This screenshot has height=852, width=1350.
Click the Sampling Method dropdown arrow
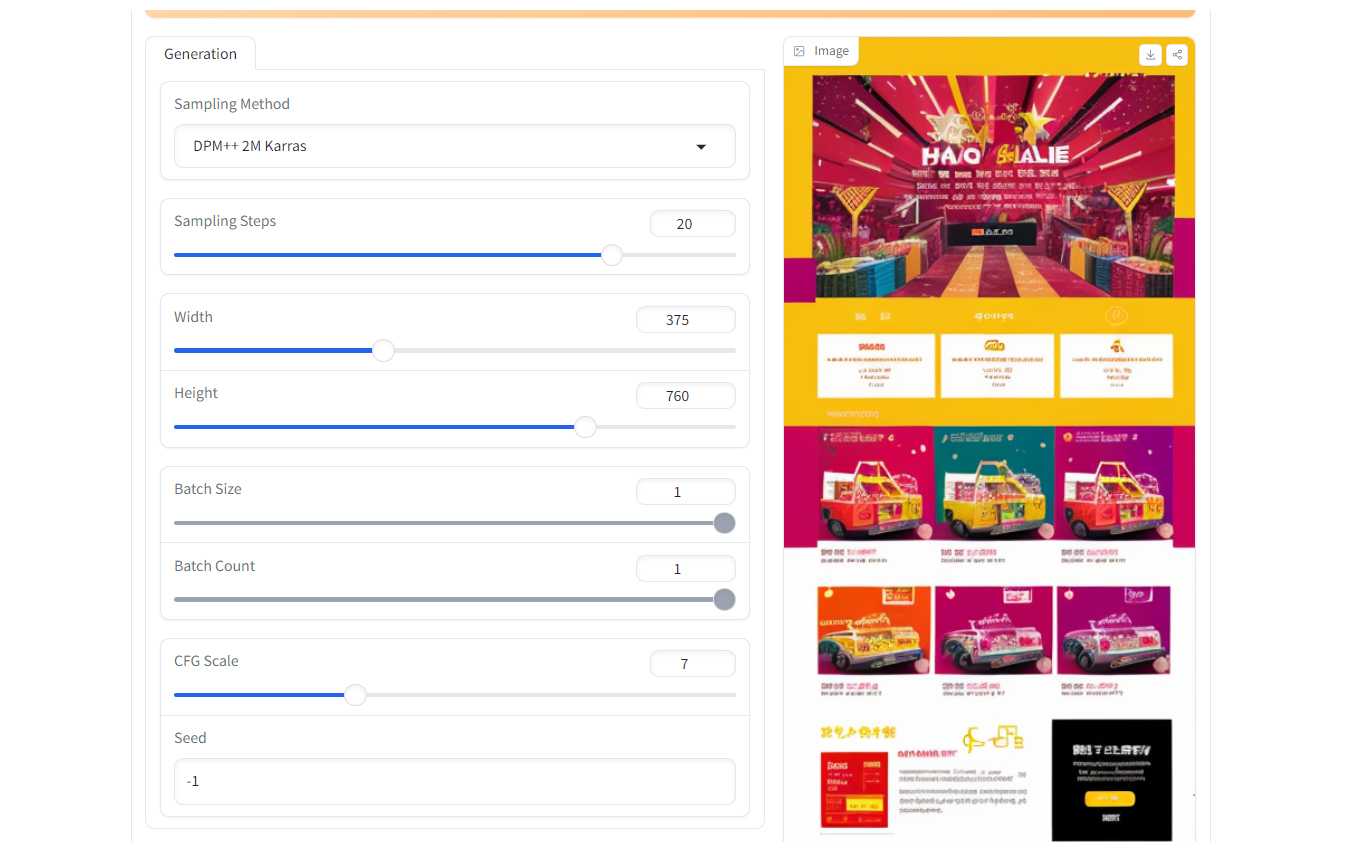[701, 147]
